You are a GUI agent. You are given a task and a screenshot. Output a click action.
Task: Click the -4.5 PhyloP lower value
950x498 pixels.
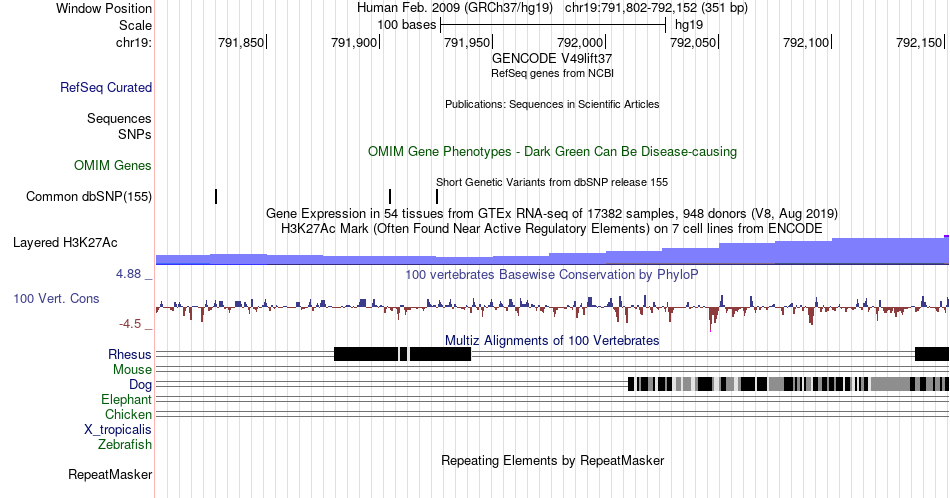(x=130, y=324)
